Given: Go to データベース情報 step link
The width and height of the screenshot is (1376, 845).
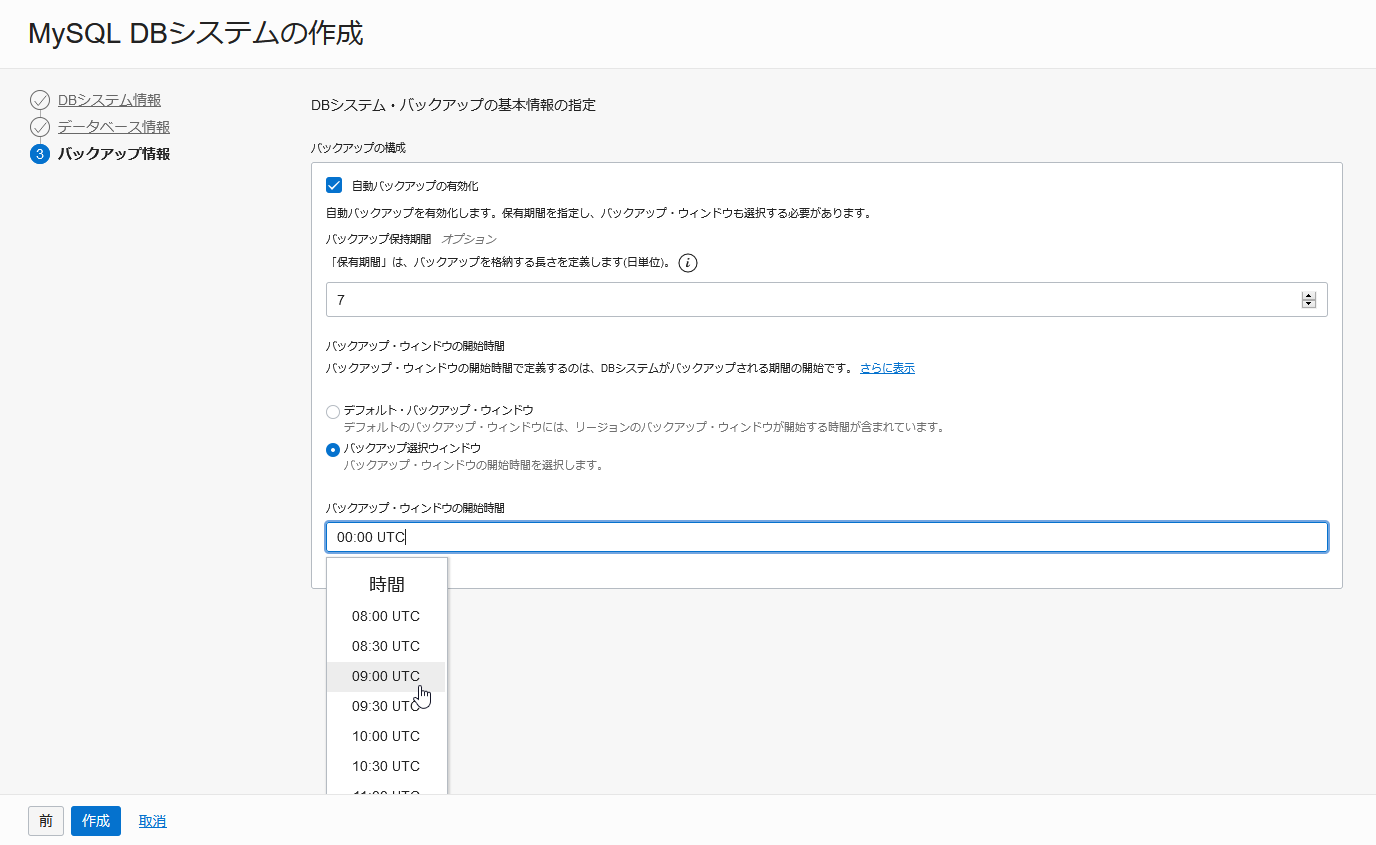Looking at the screenshot, I should coord(114,127).
